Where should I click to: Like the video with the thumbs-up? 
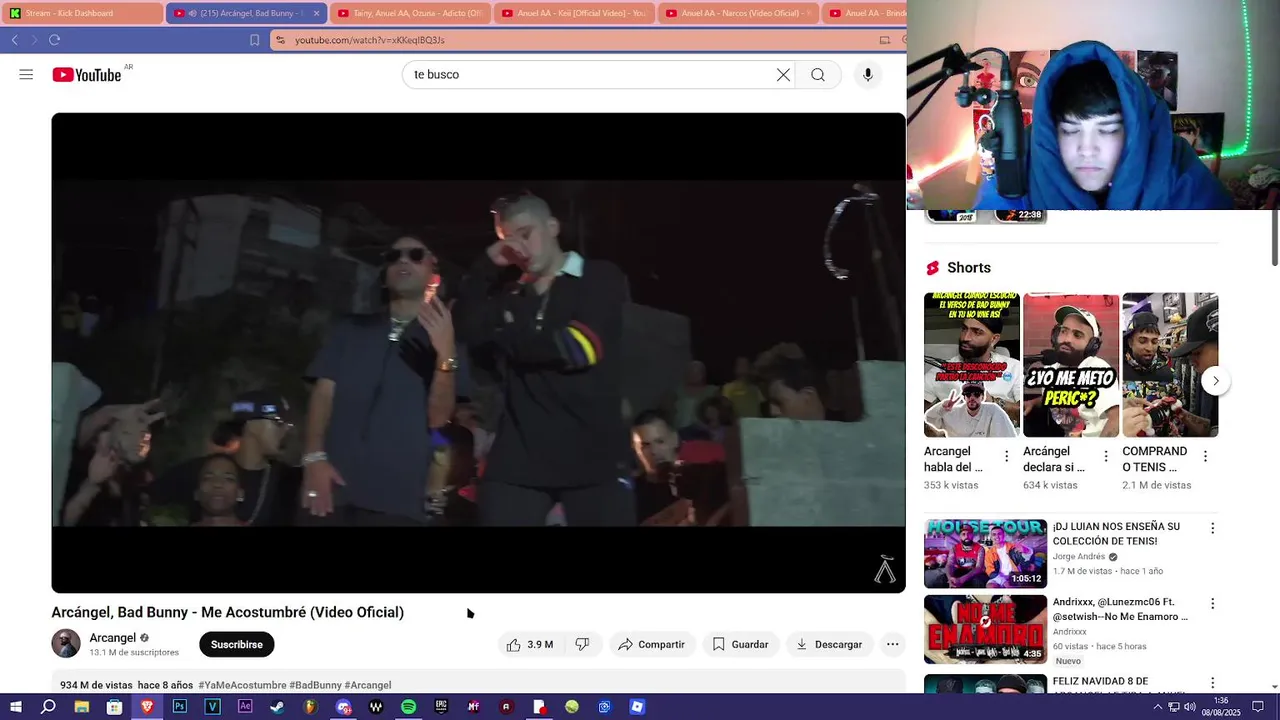(x=529, y=645)
